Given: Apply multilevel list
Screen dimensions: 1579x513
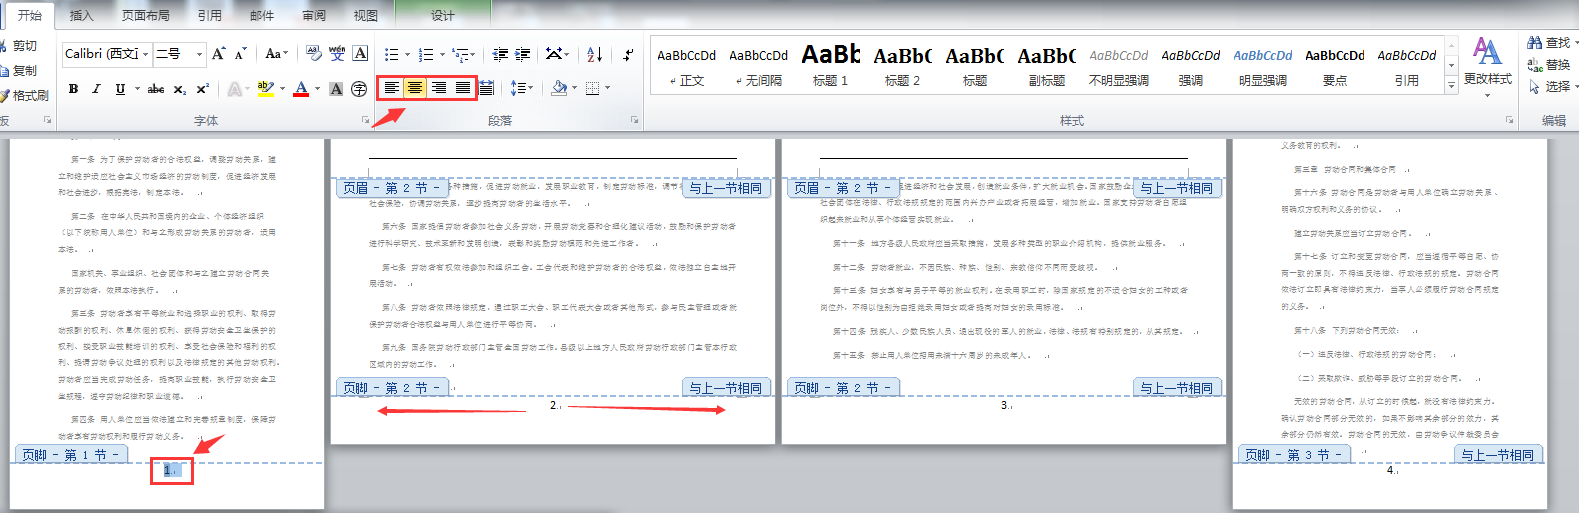Looking at the screenshot, I should pyautogui.click(x=459, y=54).
